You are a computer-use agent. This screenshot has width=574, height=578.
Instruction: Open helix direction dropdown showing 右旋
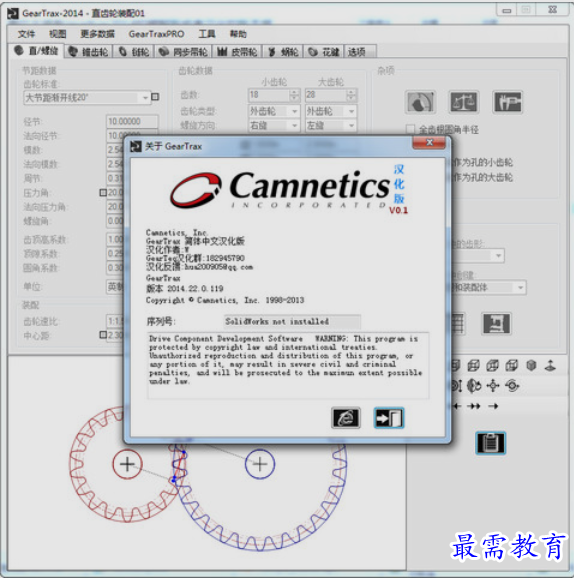tap(274, 126)
